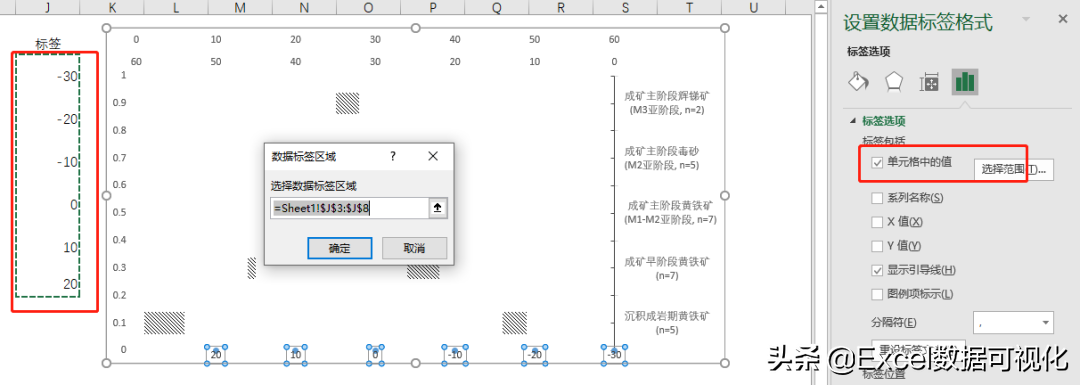The height and width of the screenshot is (385, 1080).
Task: Select column K header
Action: click(x=112, y=7)
